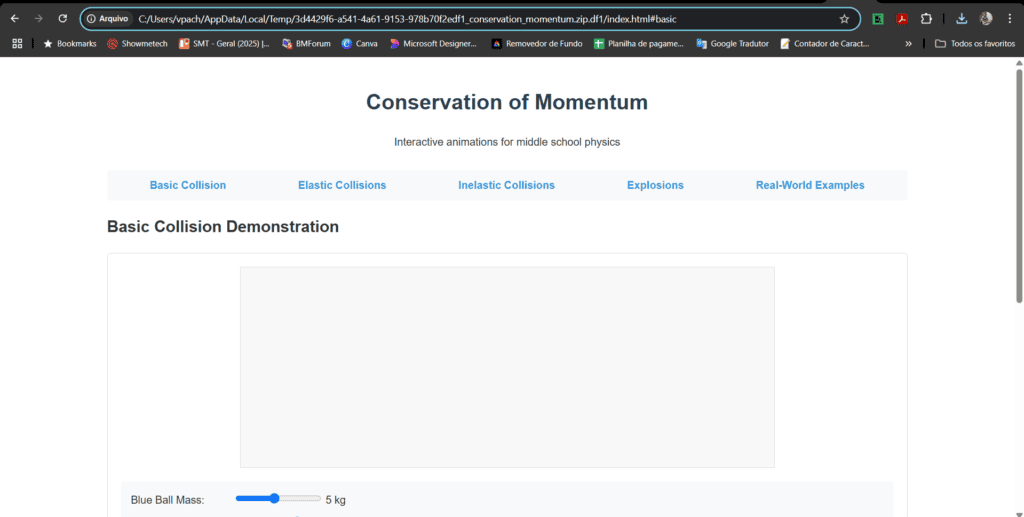The image size is (1024, 517).
Task: Open the browser Downloads icon
Action: tap(961, 18)
